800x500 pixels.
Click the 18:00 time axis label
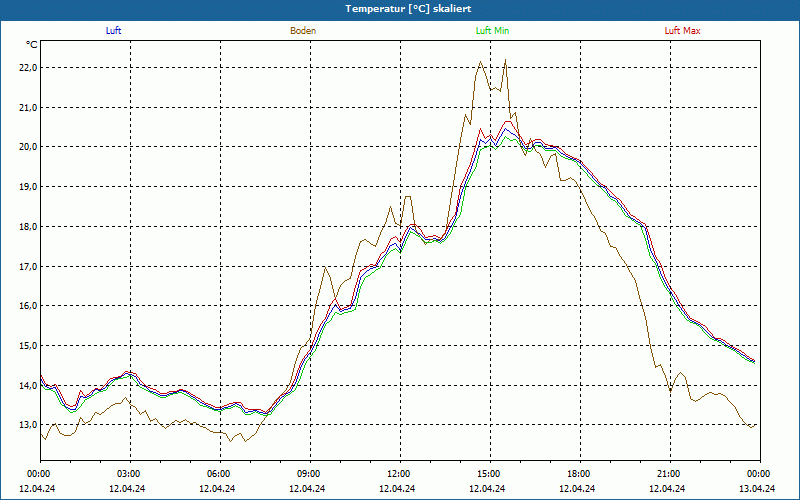(x=580, y=474)
